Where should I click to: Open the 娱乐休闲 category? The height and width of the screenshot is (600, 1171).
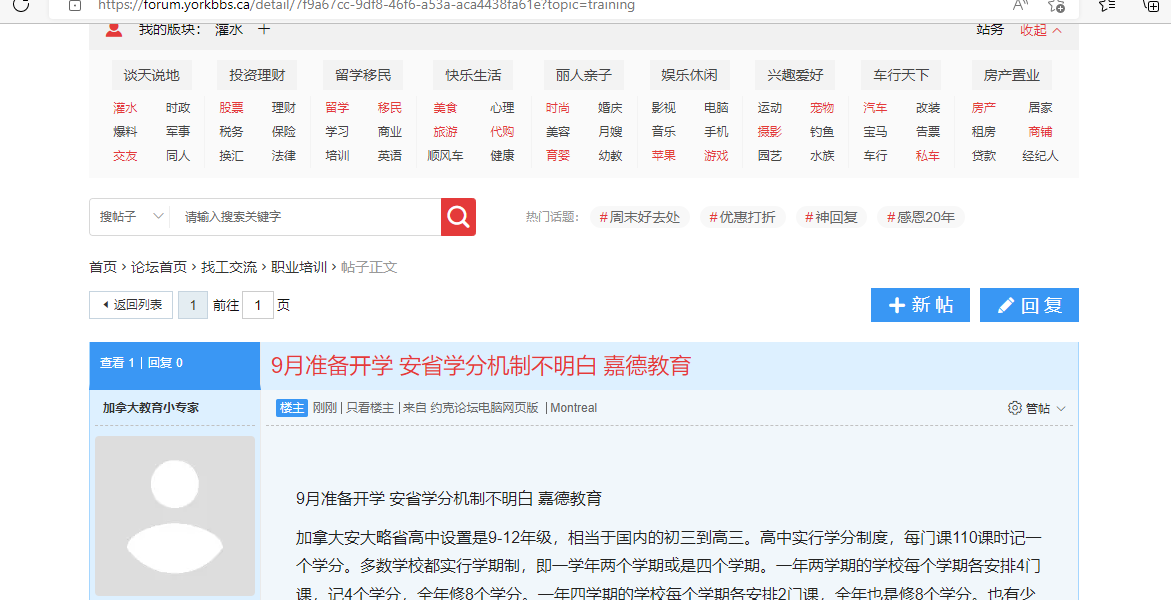tap(690, 75)
